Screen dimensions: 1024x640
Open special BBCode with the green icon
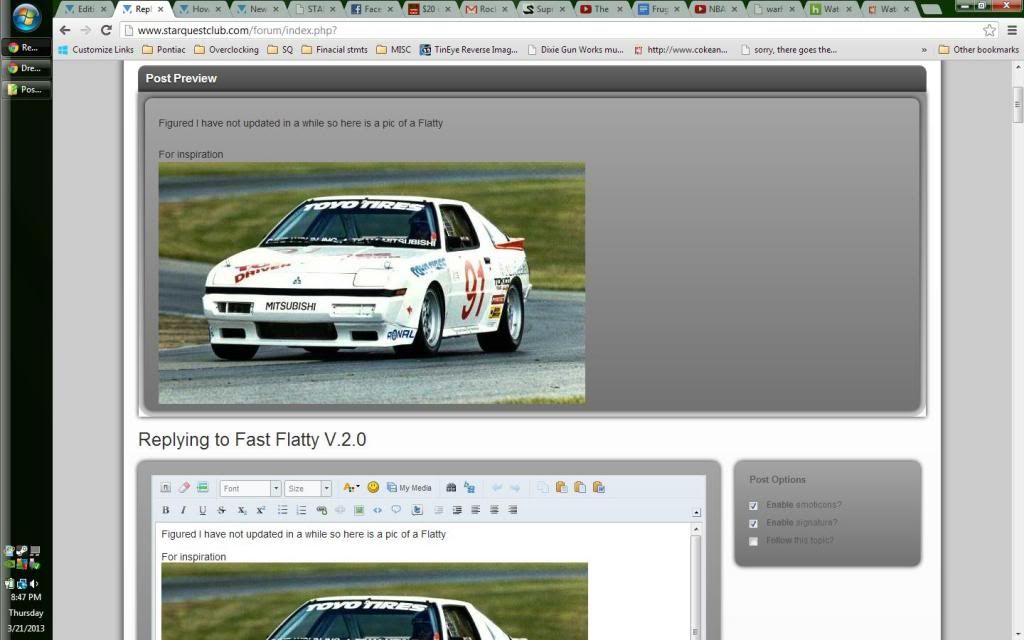pos(202,488)
